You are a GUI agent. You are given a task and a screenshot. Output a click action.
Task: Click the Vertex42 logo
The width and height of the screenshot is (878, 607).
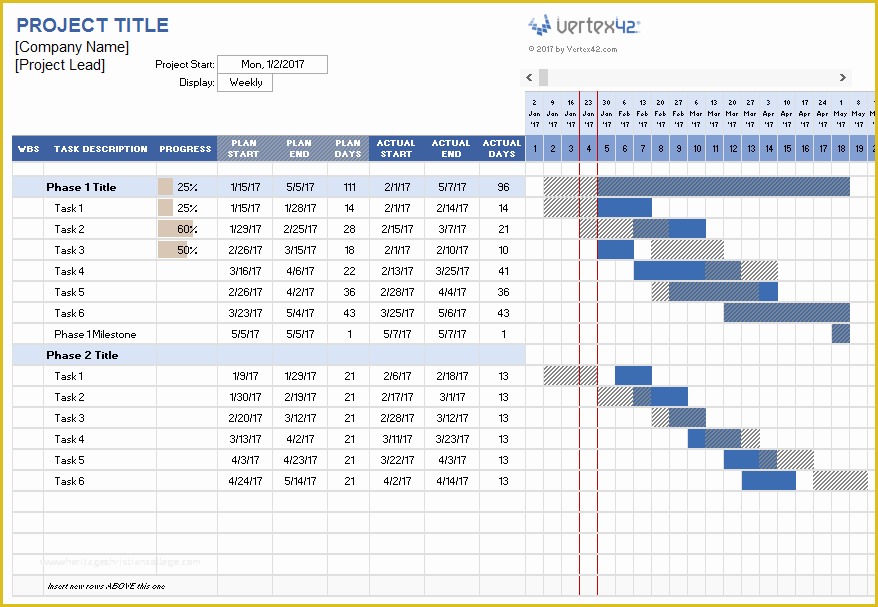pyautogui.click(x=584, y=27)
